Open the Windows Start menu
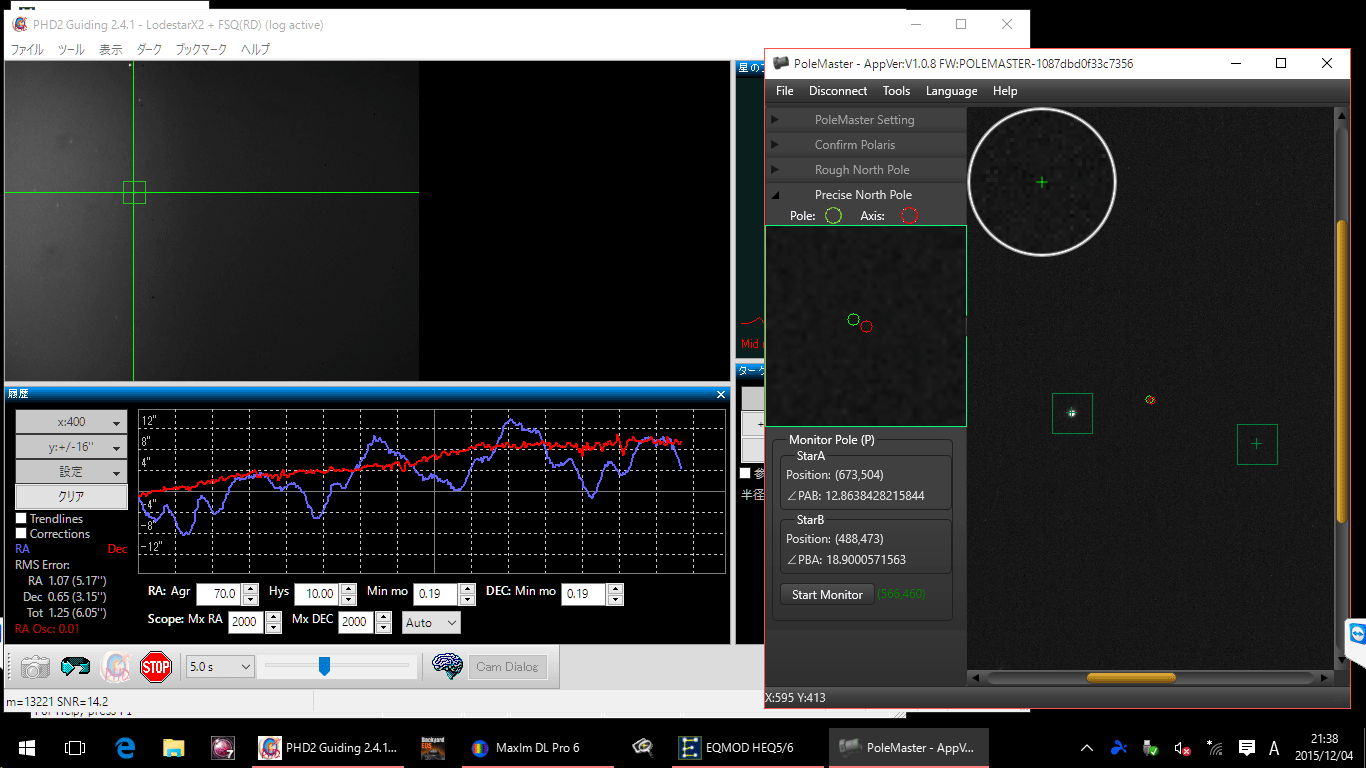The image size is (1366, 768). 27,747
